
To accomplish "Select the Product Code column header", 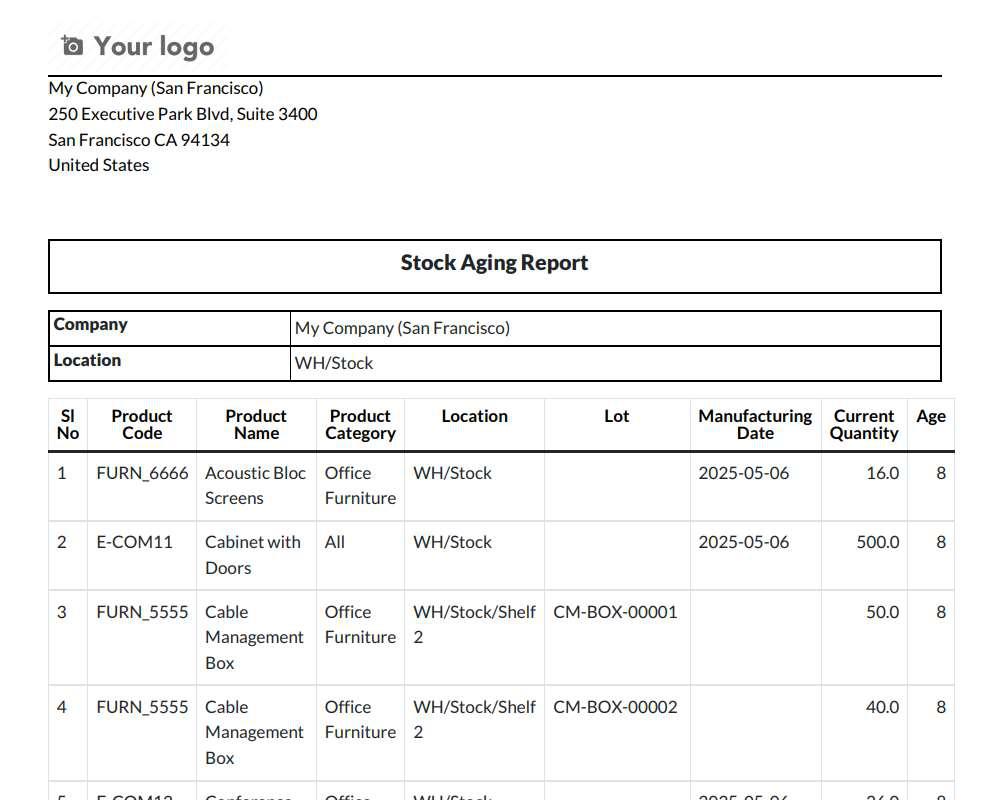I will pos(141,425).
